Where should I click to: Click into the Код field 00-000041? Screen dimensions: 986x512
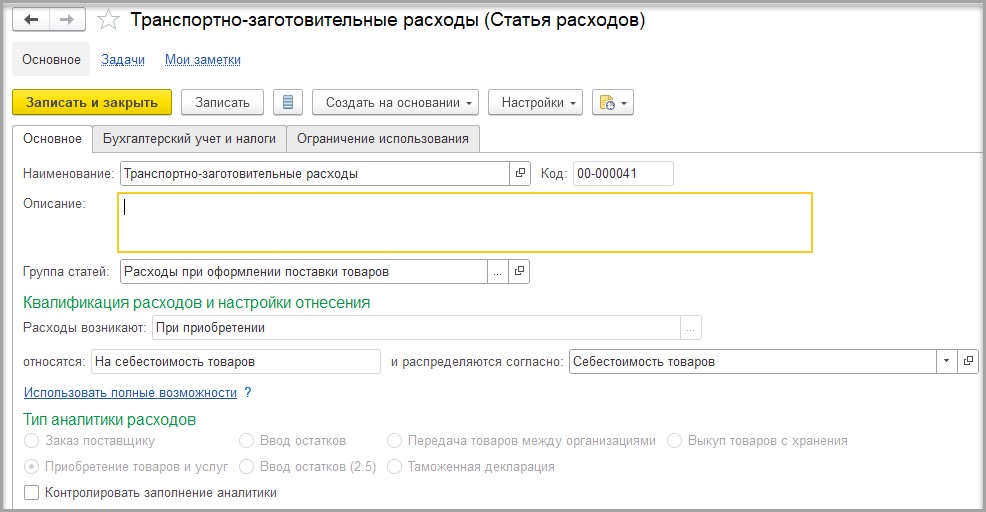point(623,174)
